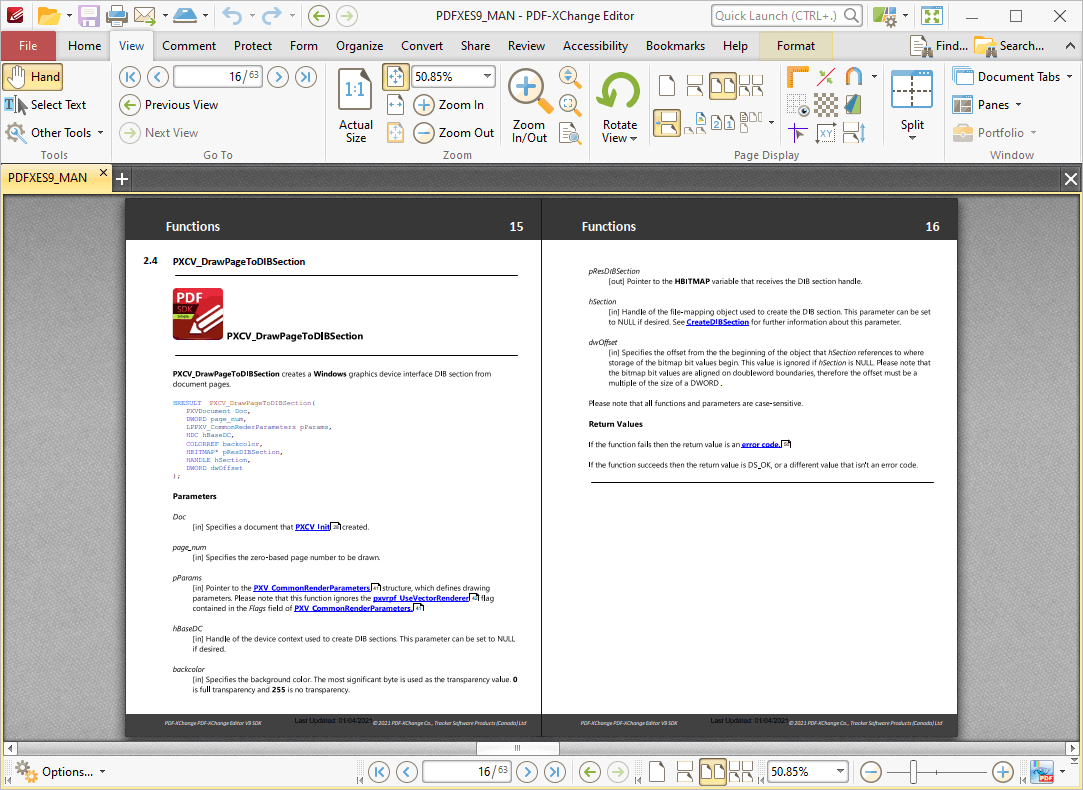1083x790 pixels.
Task: Expand the zoom percentage dropdown in ribbon
Action: point(487,77)
